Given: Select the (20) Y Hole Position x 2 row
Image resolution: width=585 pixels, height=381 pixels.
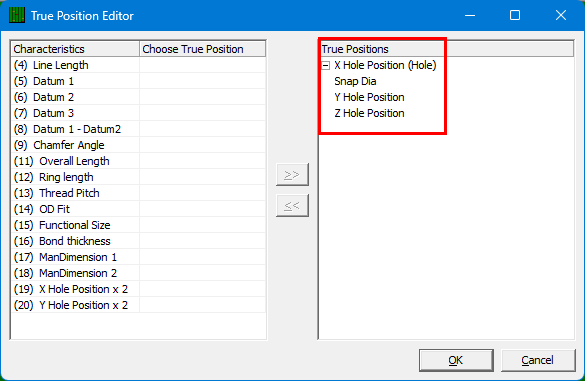Looking at the screenshot, I should (x=138, y=306).
